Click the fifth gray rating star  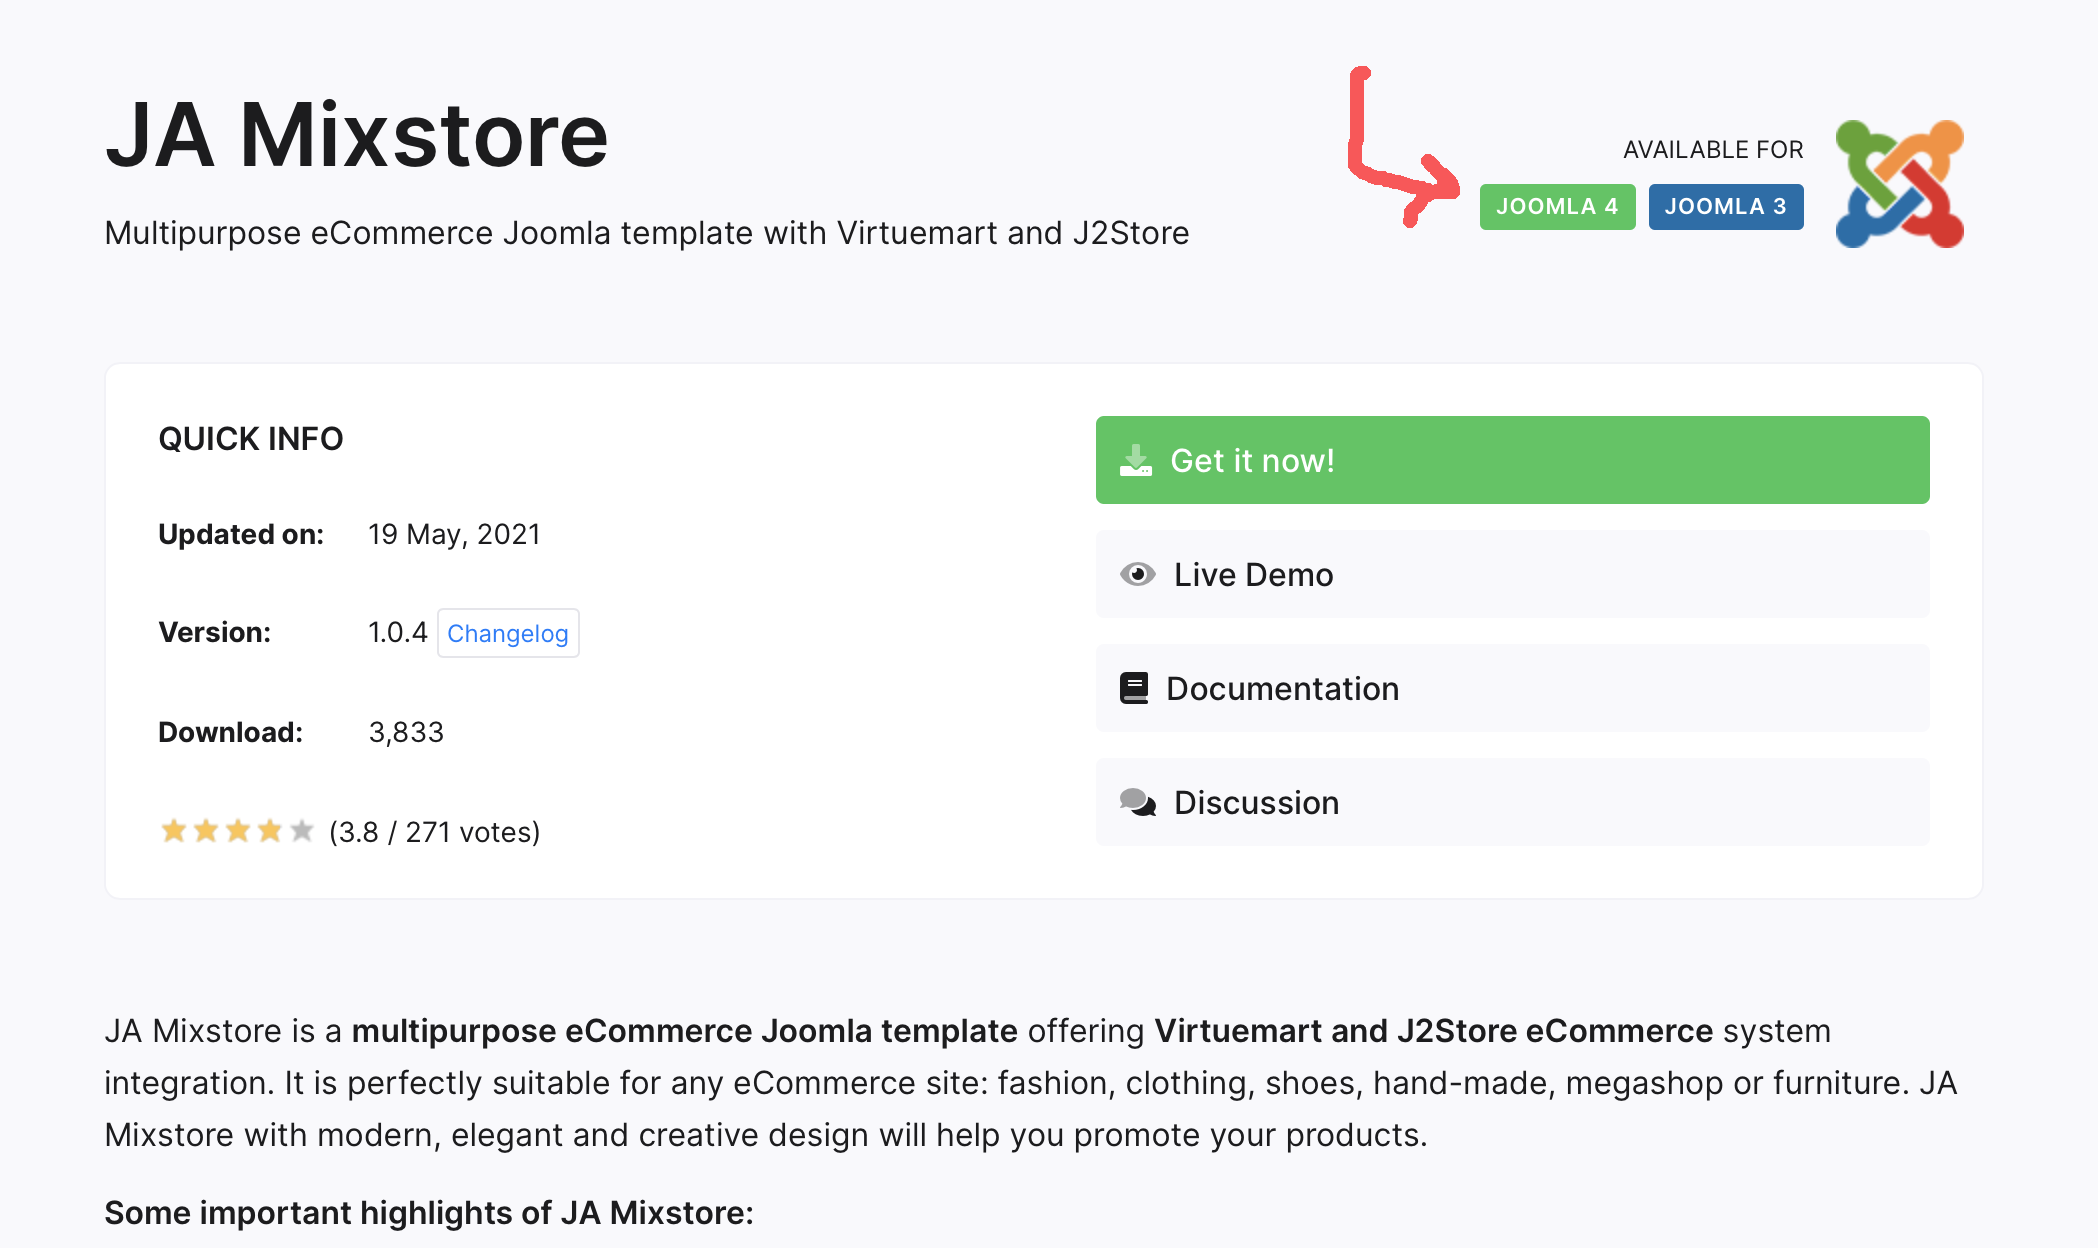pyautogui.click(x=302, y=831)
